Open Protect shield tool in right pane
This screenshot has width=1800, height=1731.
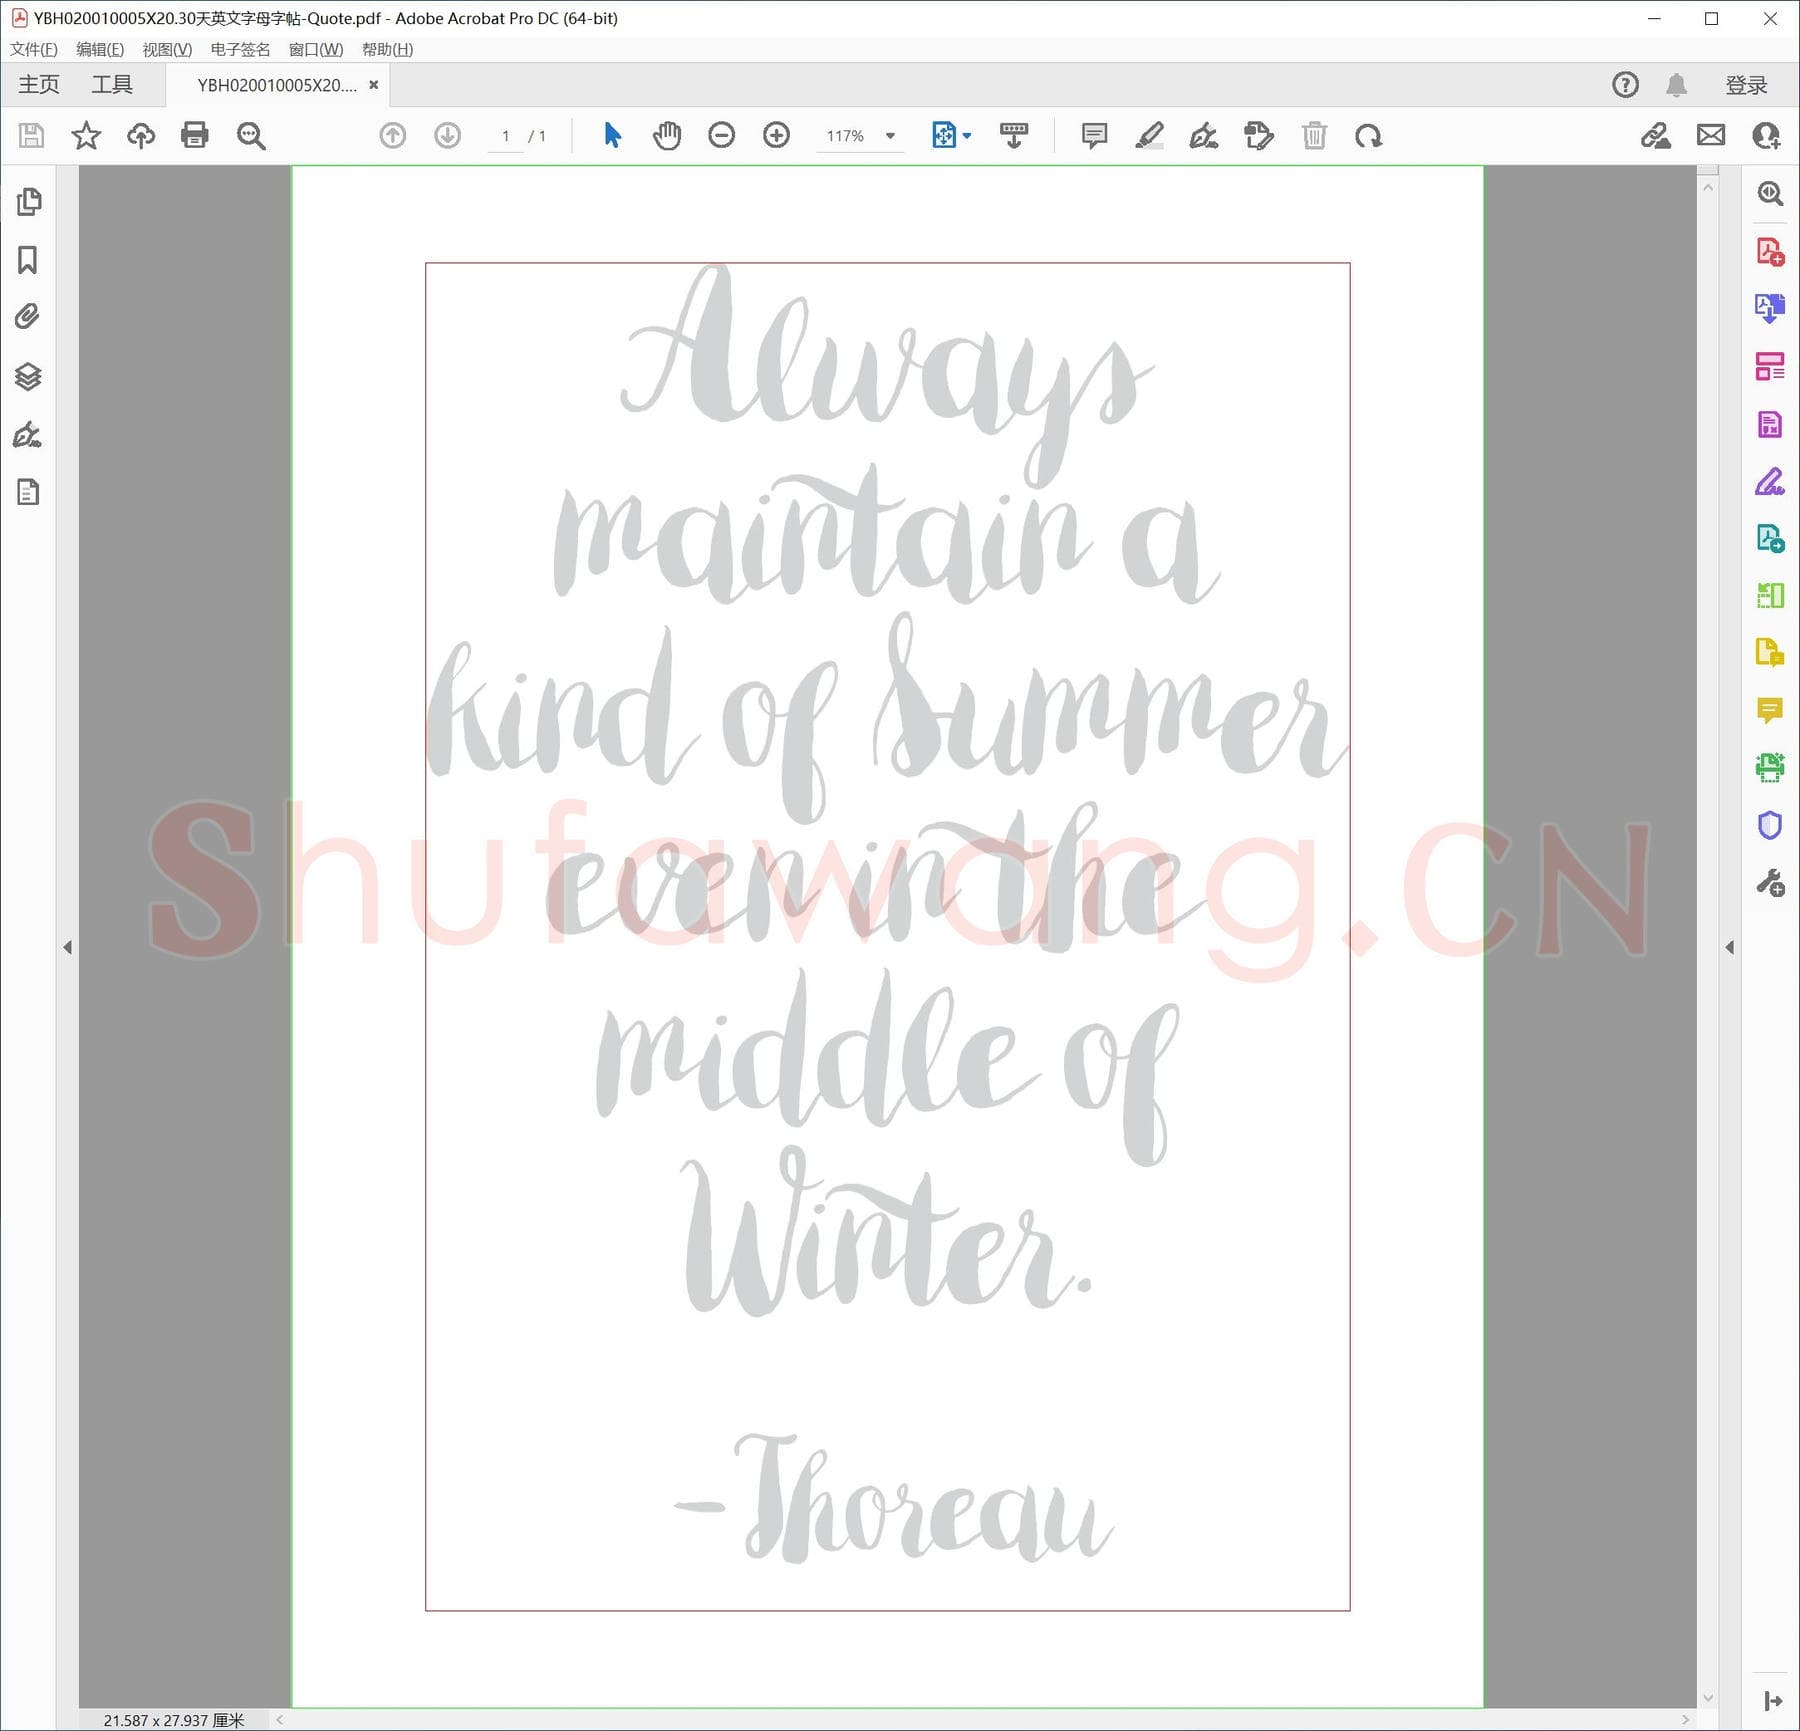[1770, 825]
